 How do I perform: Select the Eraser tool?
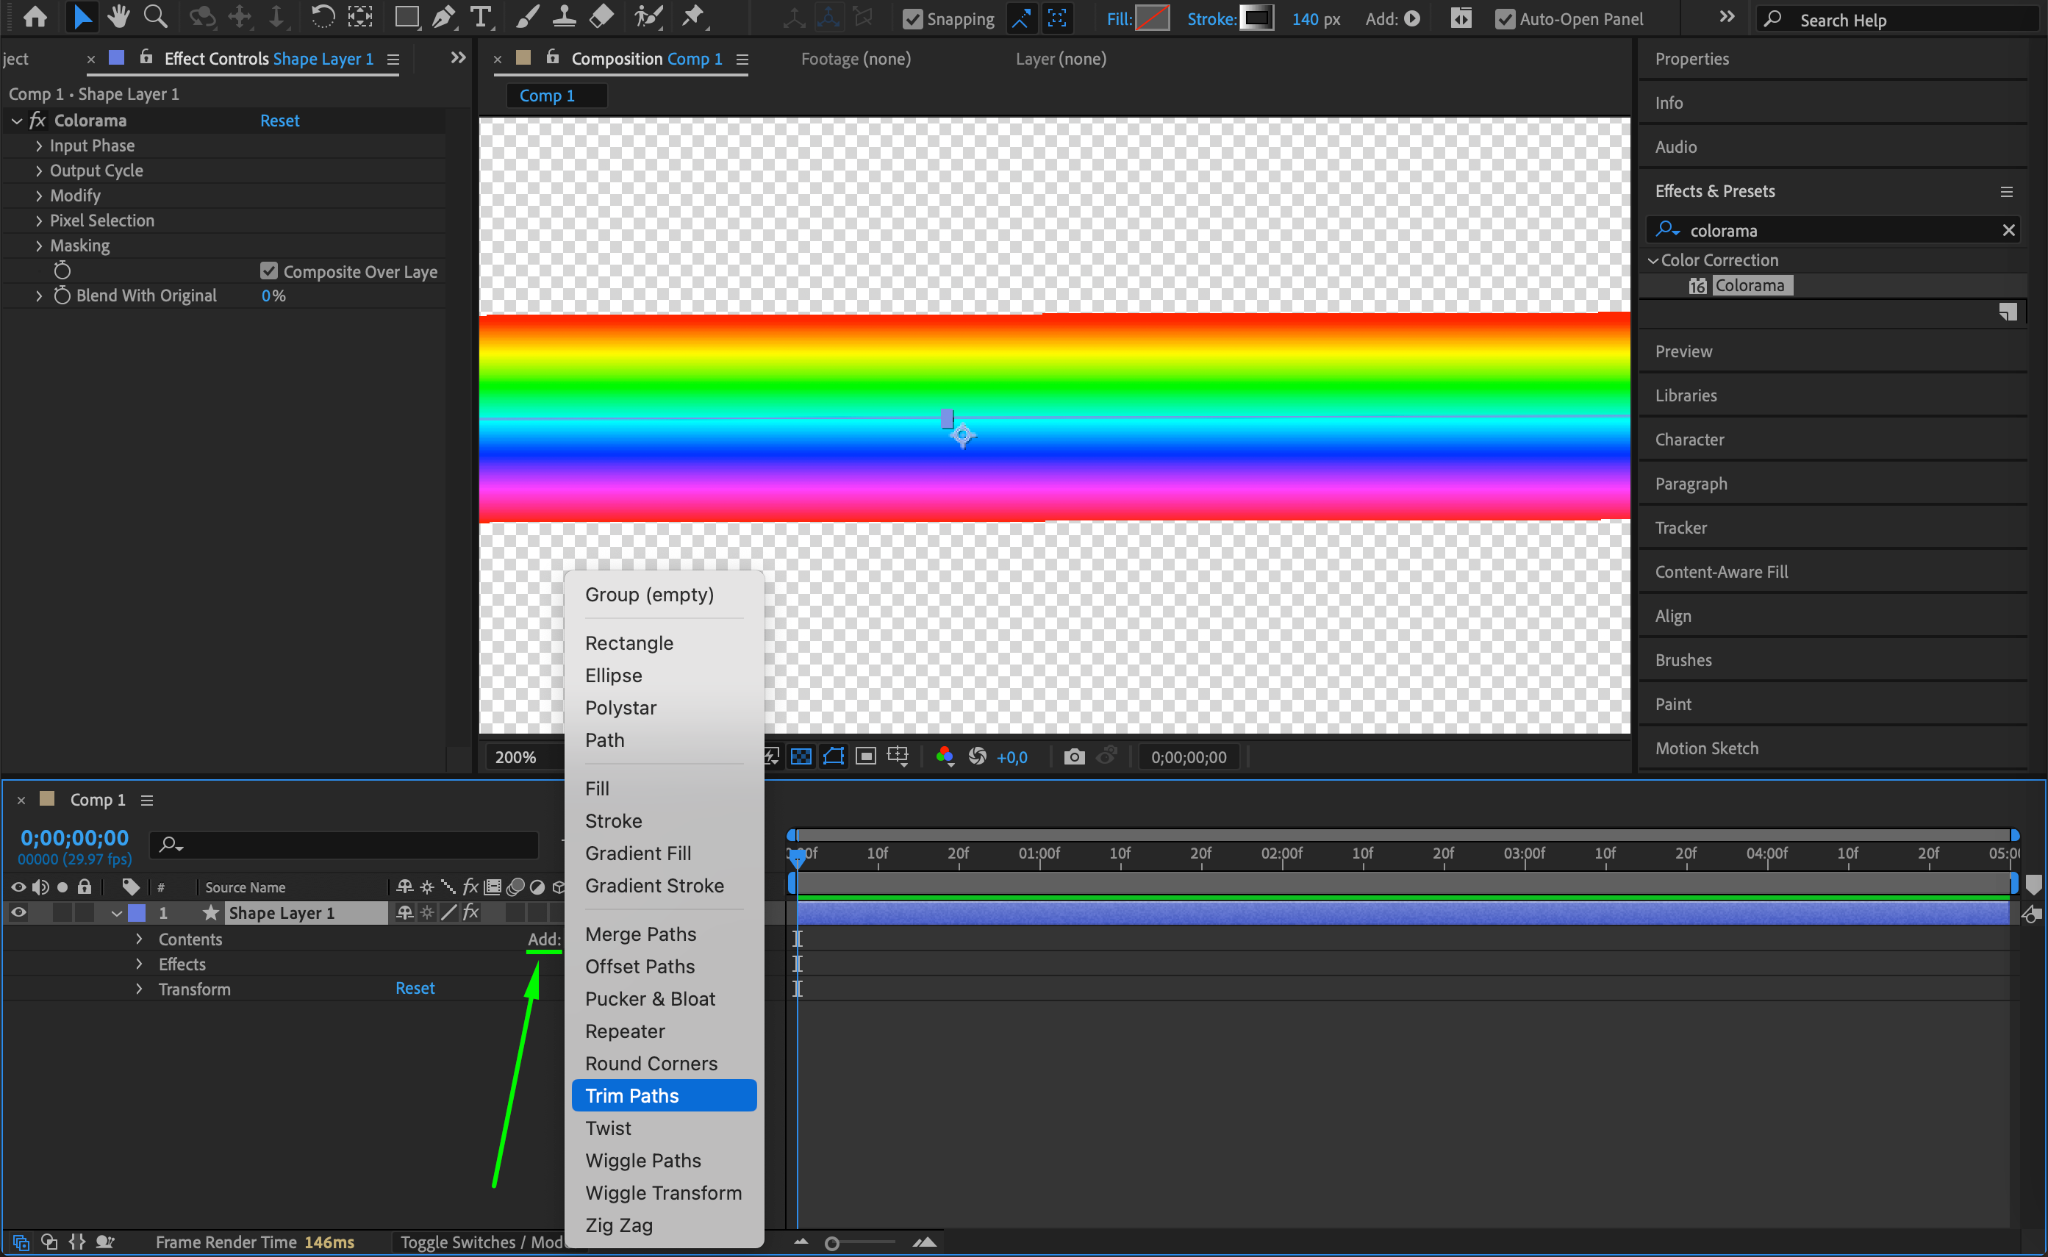click(x=601, y=17)
